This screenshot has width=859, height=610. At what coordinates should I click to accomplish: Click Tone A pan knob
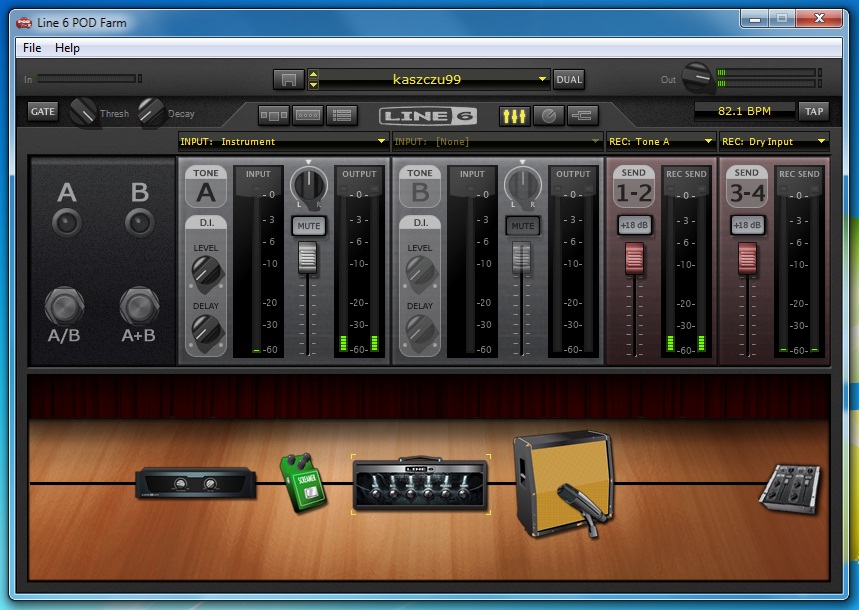pos(309,186)
